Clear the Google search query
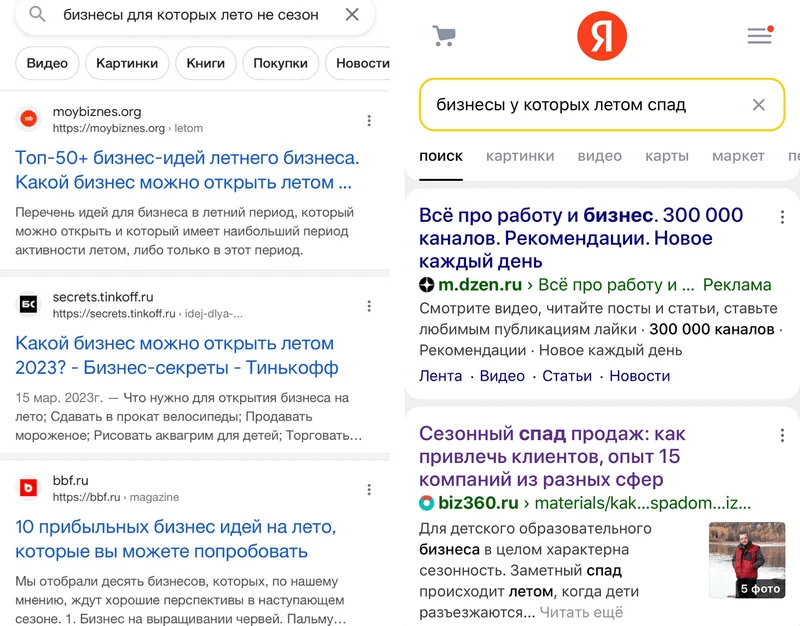 coord(352,15)
